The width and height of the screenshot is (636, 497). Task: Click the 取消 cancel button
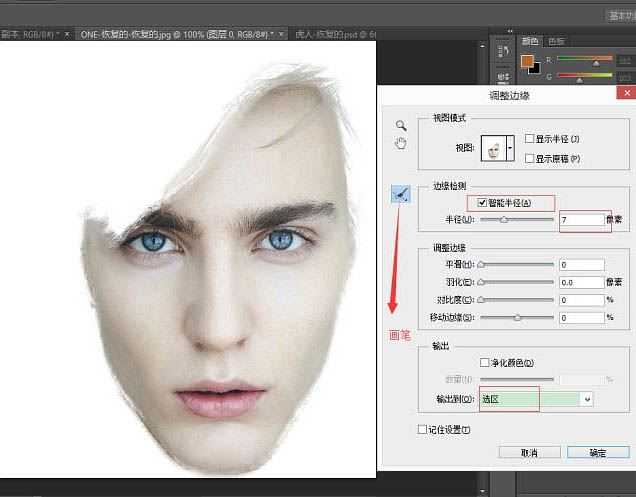pyautogui.click(x=527, y=453)
